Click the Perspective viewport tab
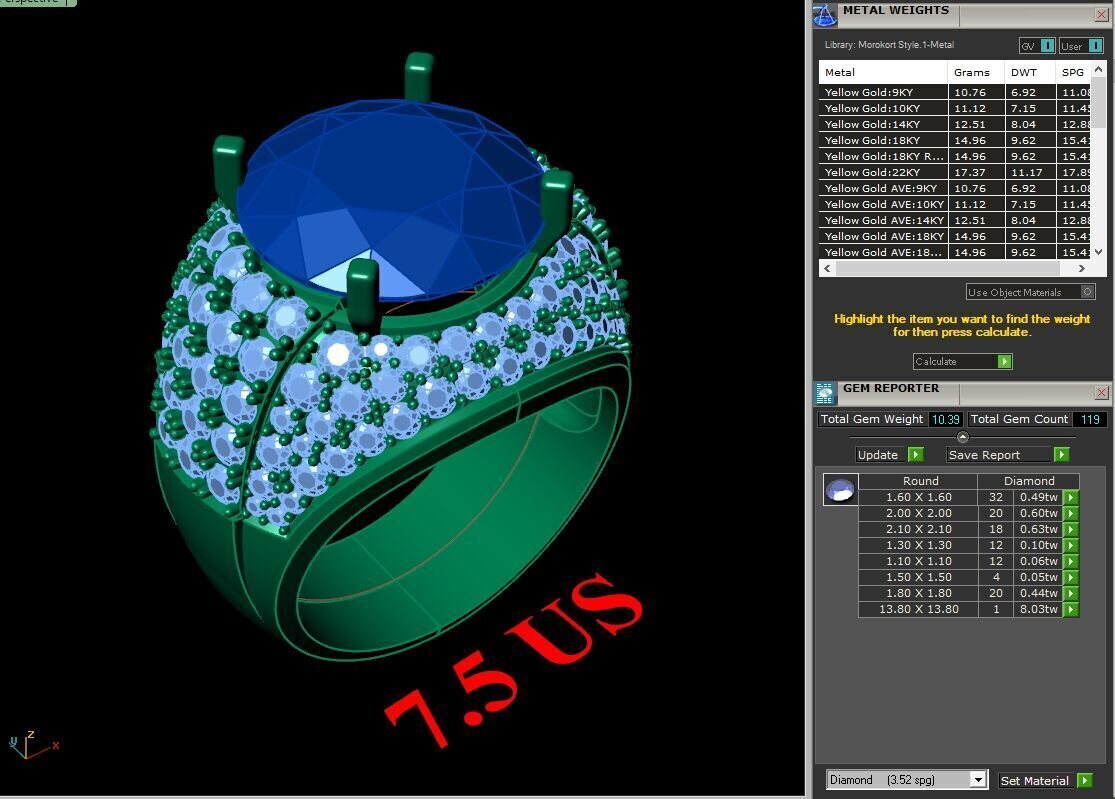1115x799 pixels. coord(36,2)
